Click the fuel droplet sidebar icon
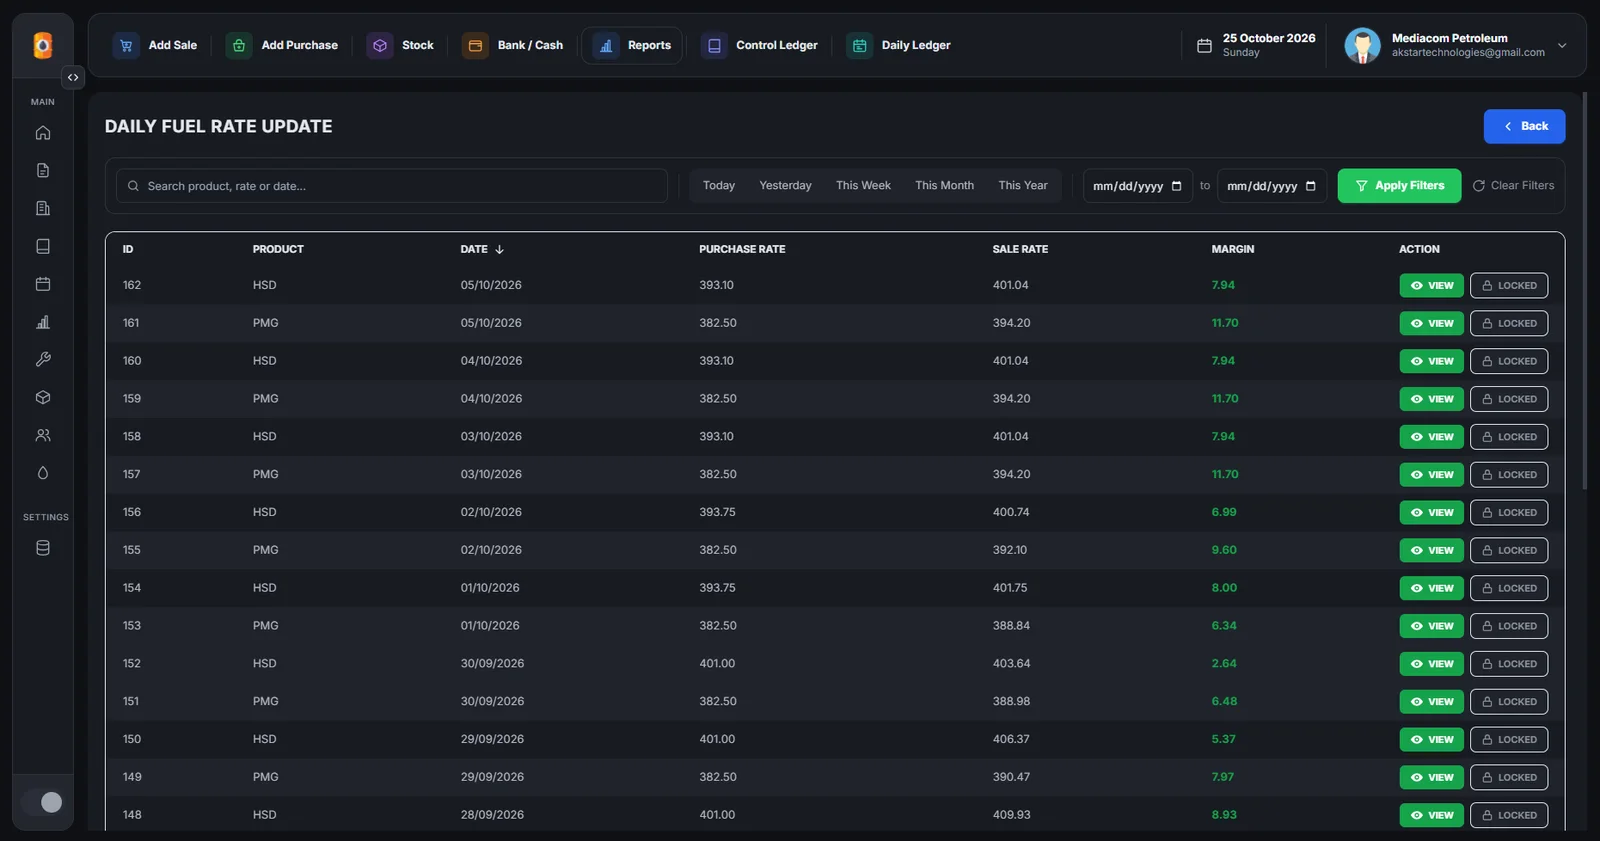 pos(43,473)
